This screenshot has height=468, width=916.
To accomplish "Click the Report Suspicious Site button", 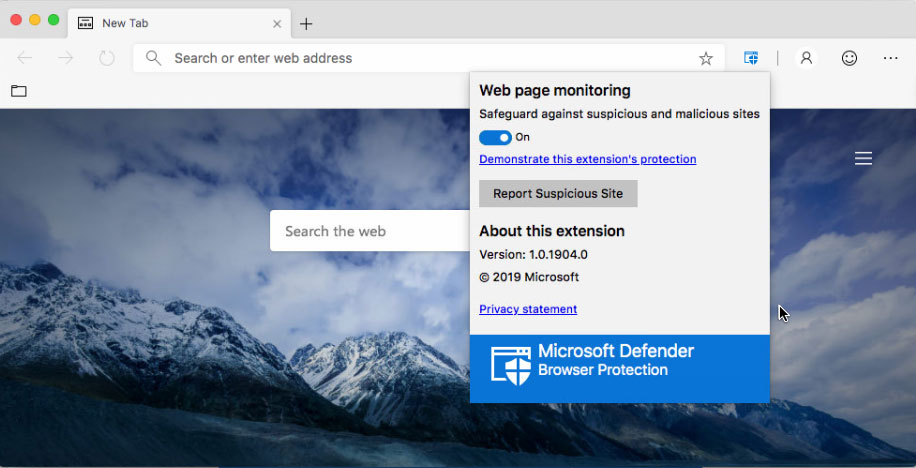I will 558,193.
